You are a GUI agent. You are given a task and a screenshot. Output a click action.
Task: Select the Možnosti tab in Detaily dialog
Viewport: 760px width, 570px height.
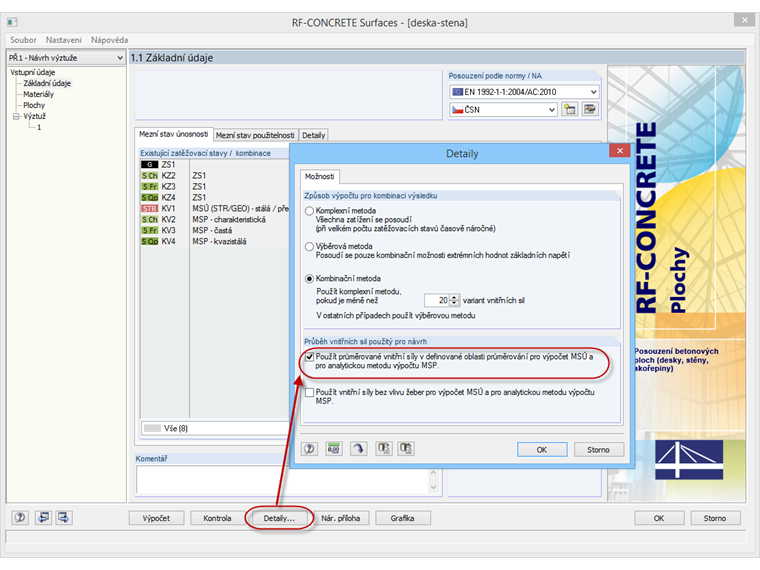point(319,176)
